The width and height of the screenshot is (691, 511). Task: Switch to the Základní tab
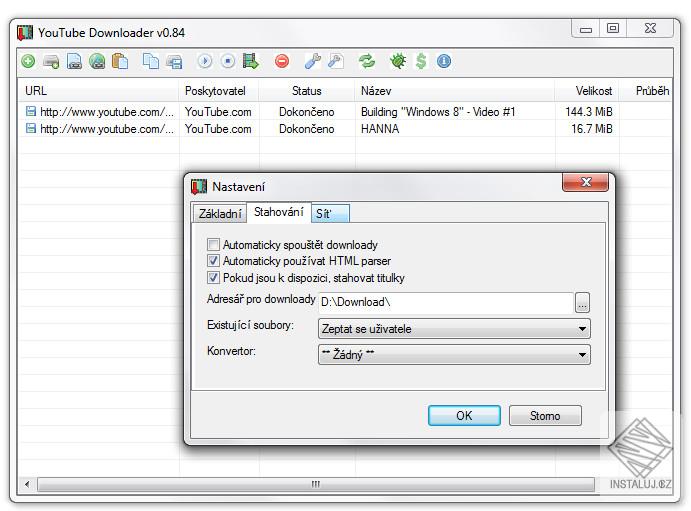tap(220, 214)
